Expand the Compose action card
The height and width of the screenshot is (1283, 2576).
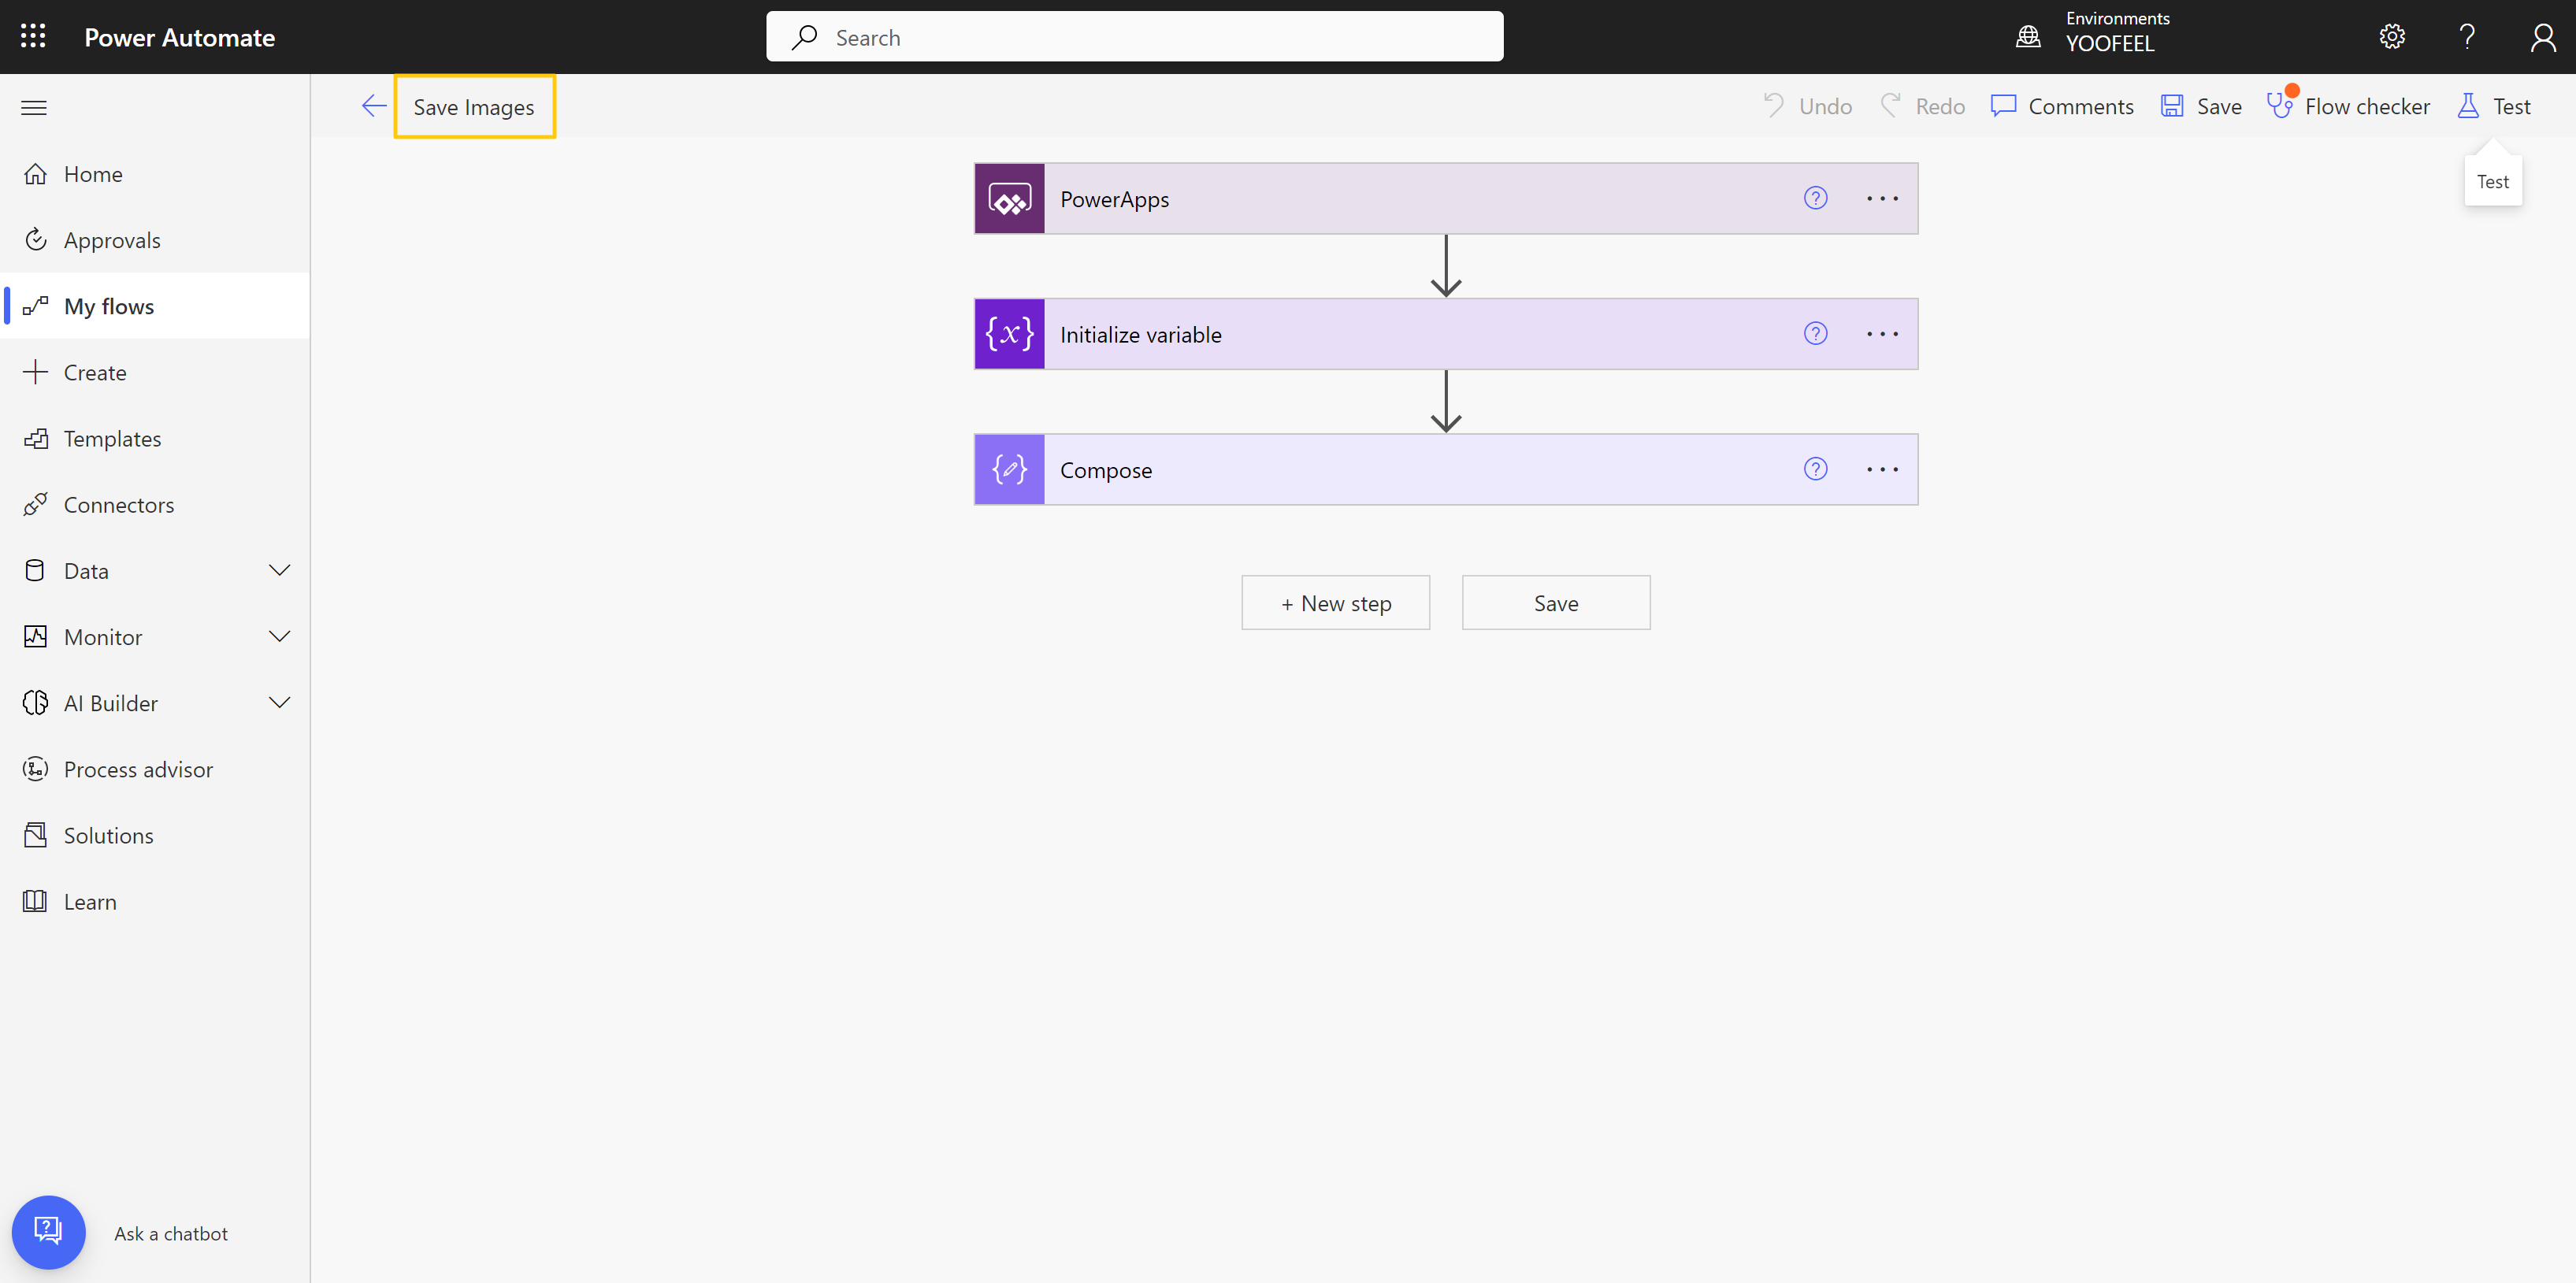[x=1445, y=469]
